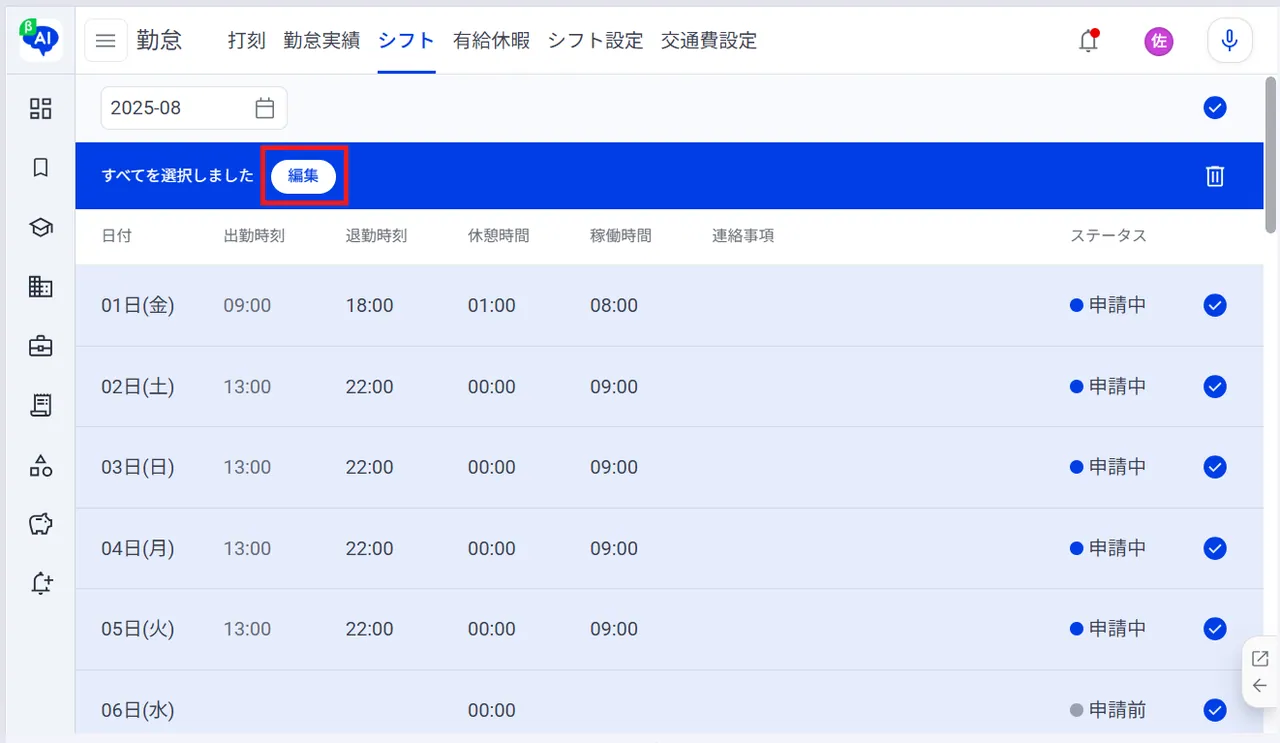Screen dimensions: 1280x743
Task: Uncheck the 06日(水) row checkbox
Action: click(1215, 710)
